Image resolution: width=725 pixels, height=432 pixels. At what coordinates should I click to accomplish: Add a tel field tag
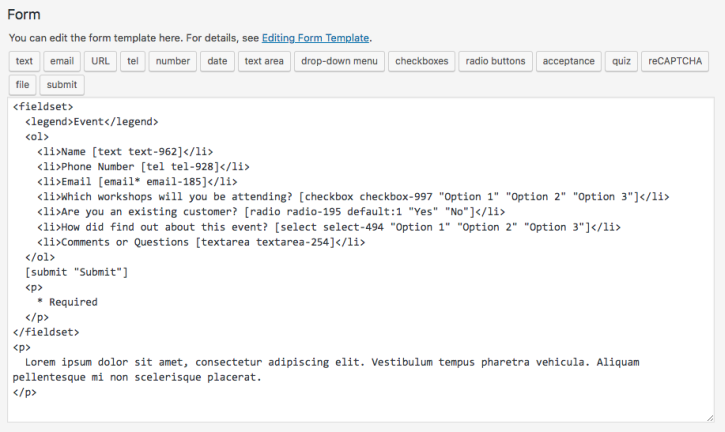click(132, 61)
